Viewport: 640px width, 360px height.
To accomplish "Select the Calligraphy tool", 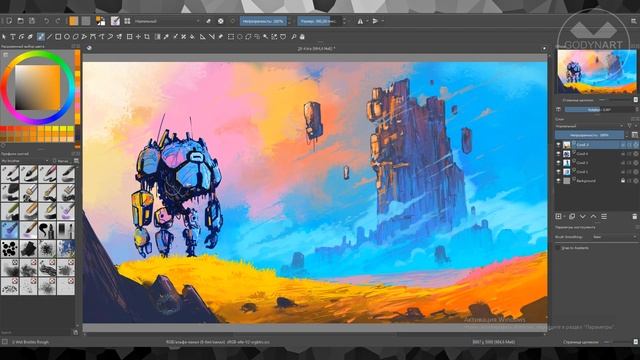I will (30, 37).
